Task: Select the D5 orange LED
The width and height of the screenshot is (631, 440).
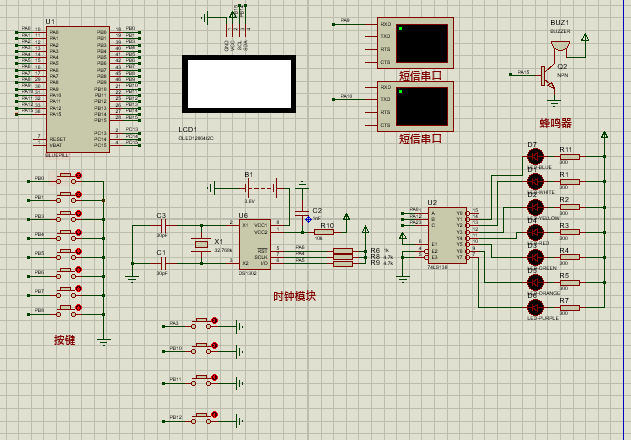Action: pos(535,283)
